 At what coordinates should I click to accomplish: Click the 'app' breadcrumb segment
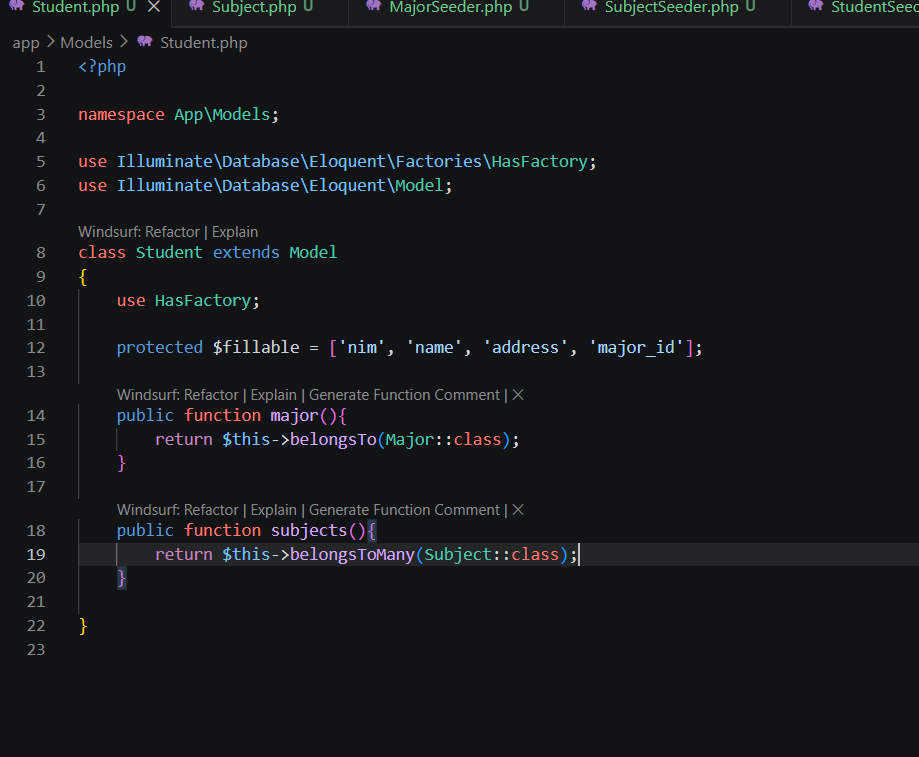tap(26, 43)
